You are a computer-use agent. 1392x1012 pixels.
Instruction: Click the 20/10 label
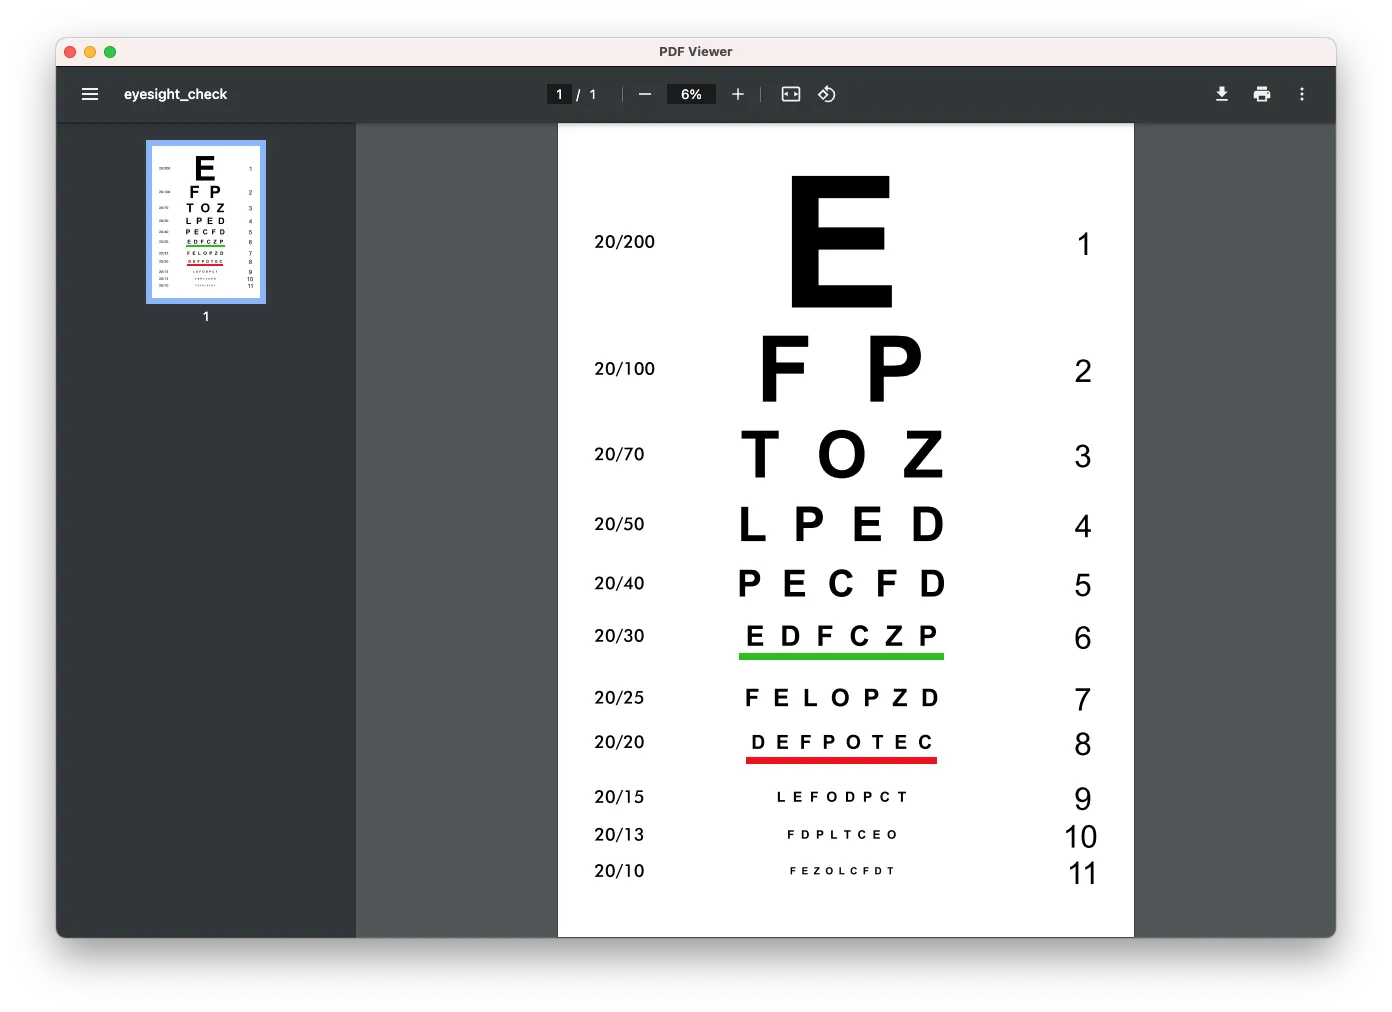pos(620,871)
